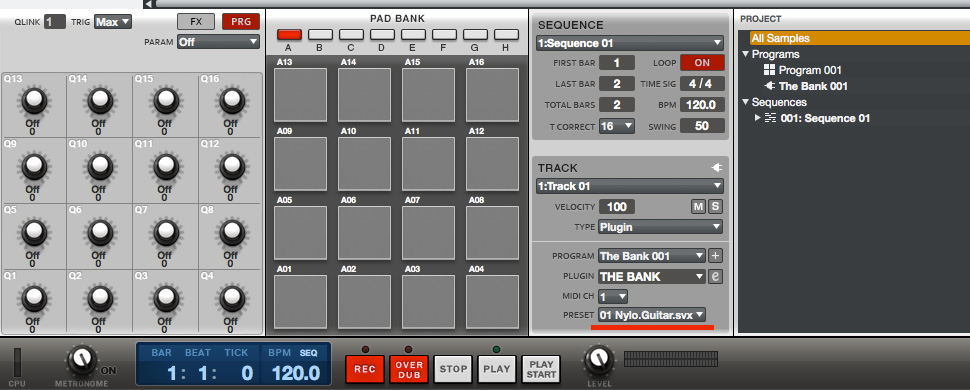Select pad bank A
The image size is (970, 390).
click(x=289, y=35)
